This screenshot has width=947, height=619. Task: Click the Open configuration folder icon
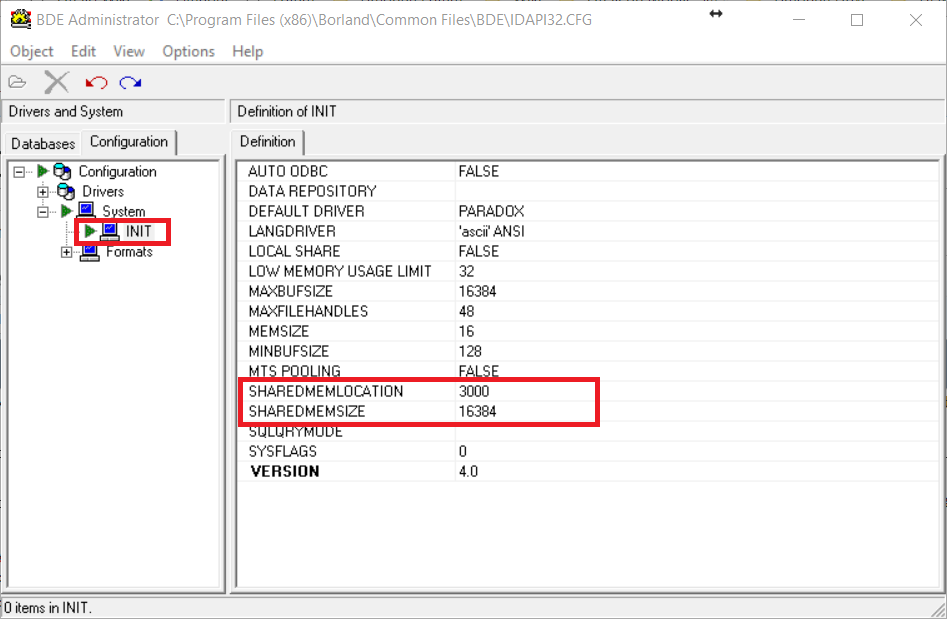18,82
